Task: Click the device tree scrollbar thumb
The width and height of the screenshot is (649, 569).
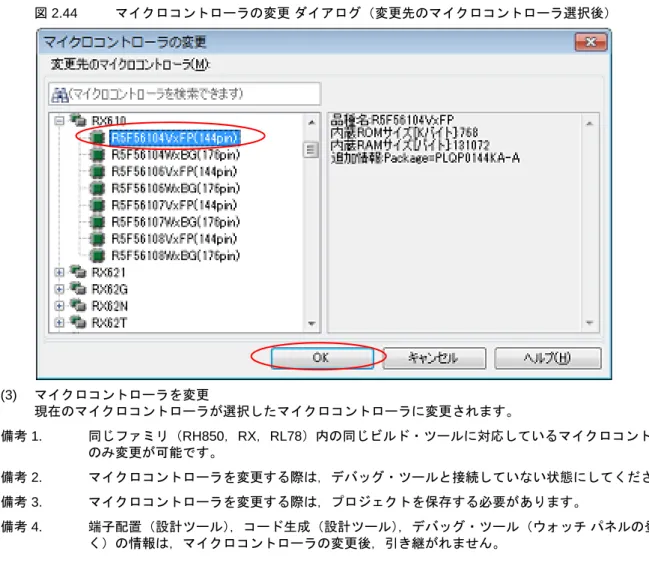Action: coord(311,149)
